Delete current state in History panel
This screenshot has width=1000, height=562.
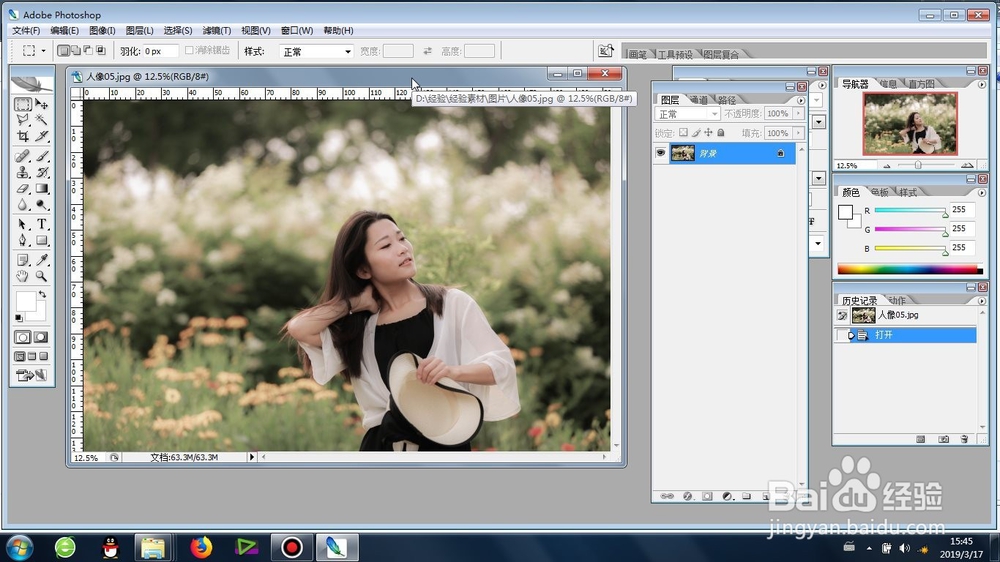(x=964, y=439)
